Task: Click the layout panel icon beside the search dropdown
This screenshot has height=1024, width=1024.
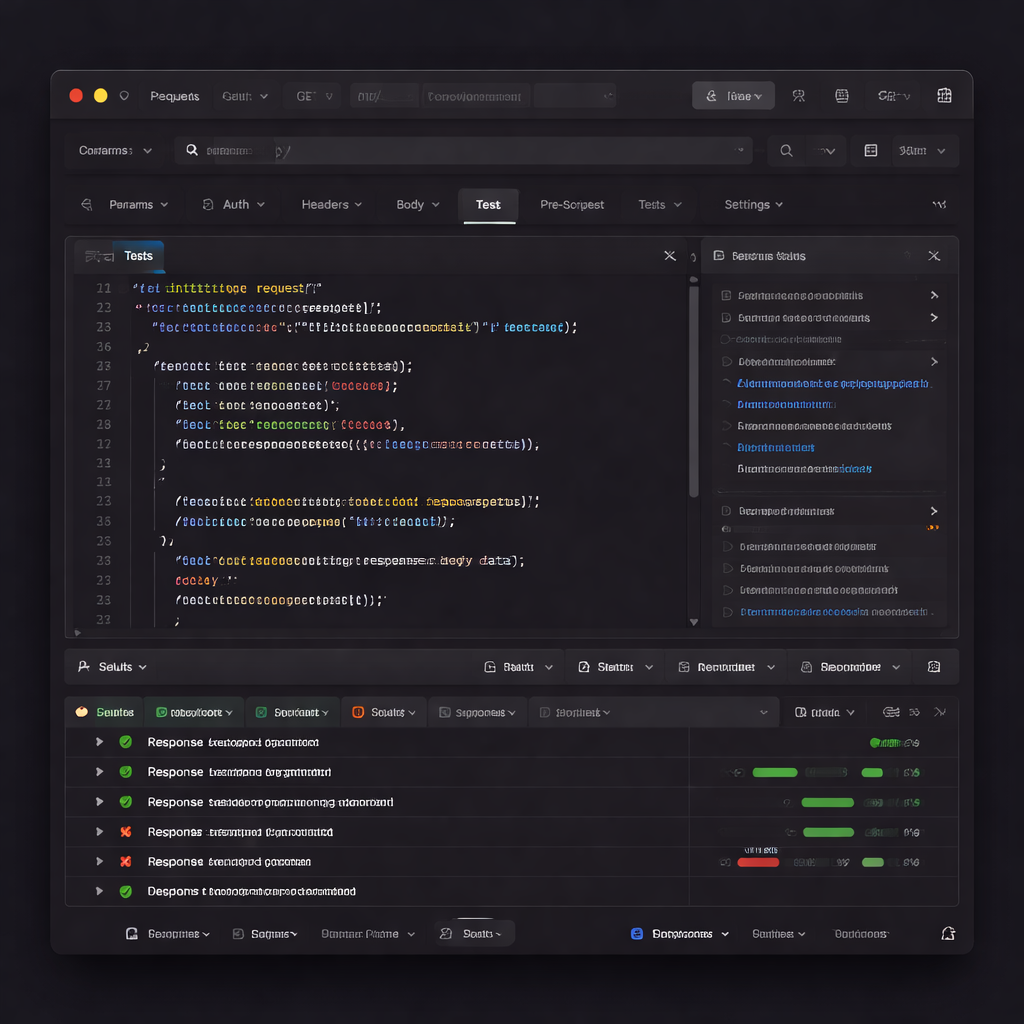Action: pos(871,151)
